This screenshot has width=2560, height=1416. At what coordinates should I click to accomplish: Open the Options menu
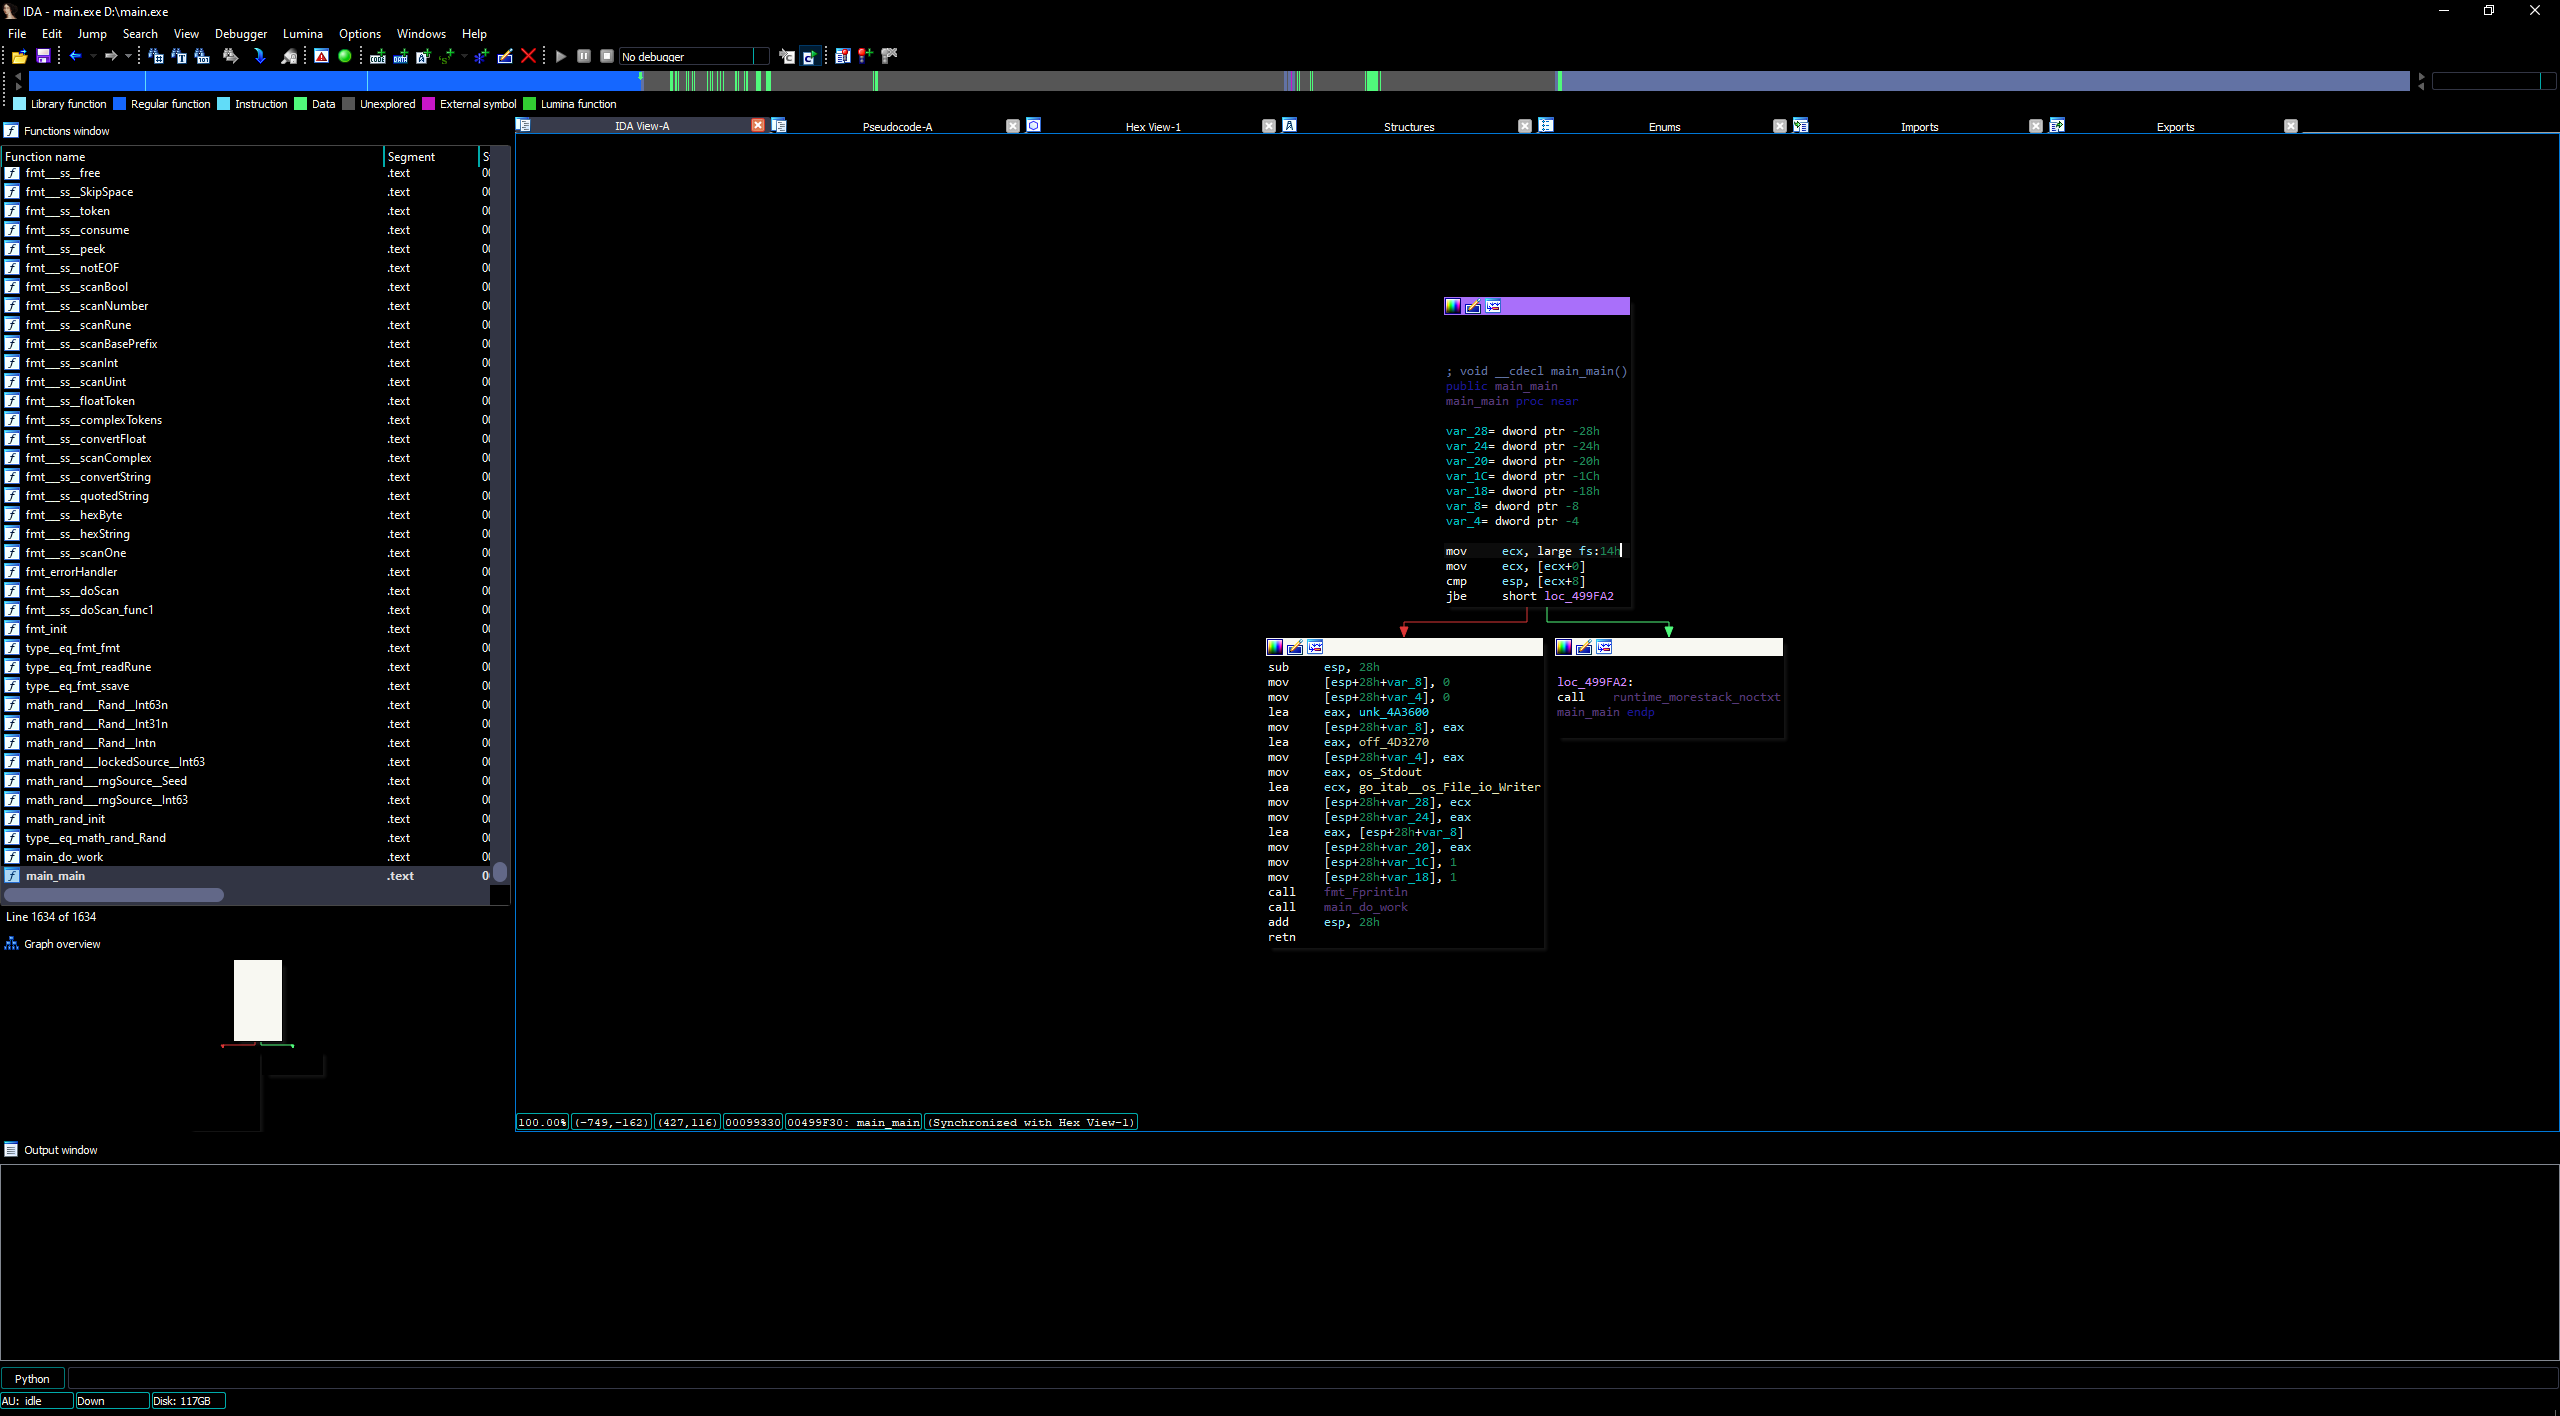[x=360, y=33]
